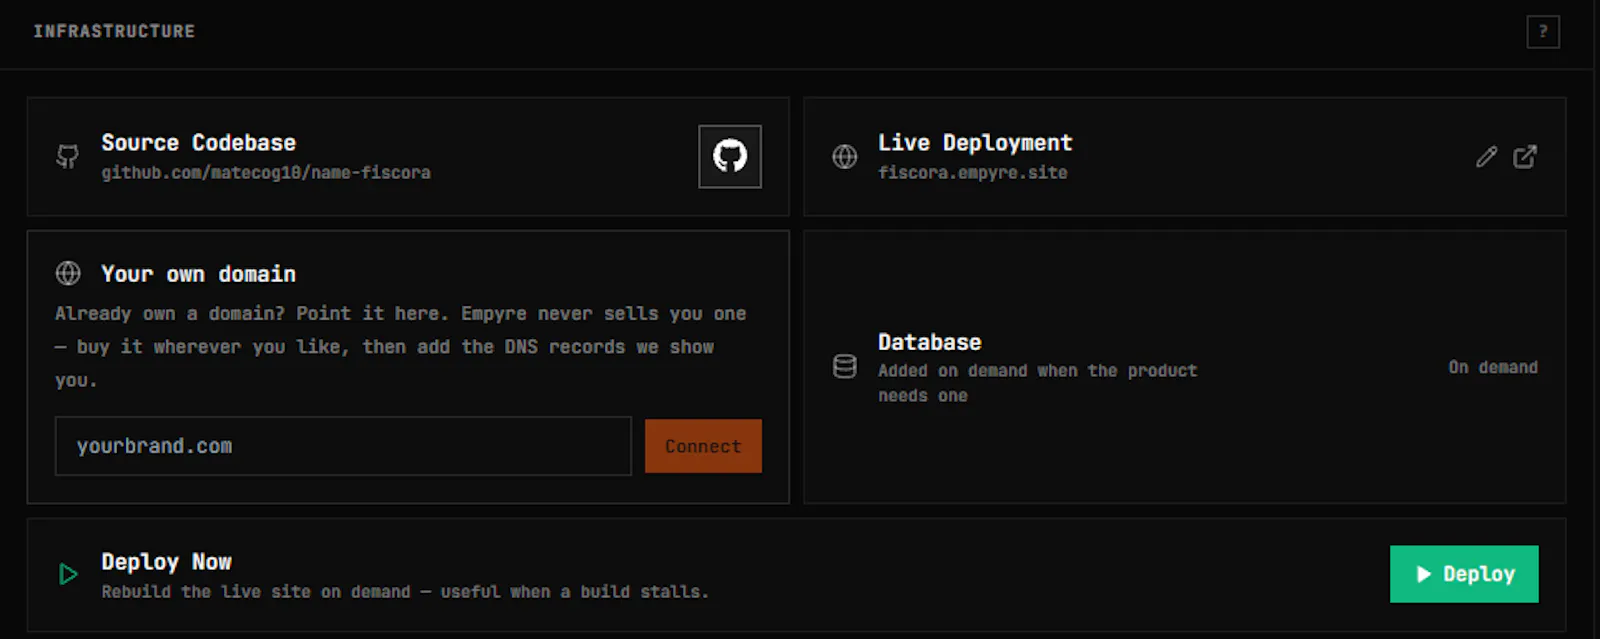Click the Database cylinder icon
Screen dimensions: 1600x639
tap(845, 367)
